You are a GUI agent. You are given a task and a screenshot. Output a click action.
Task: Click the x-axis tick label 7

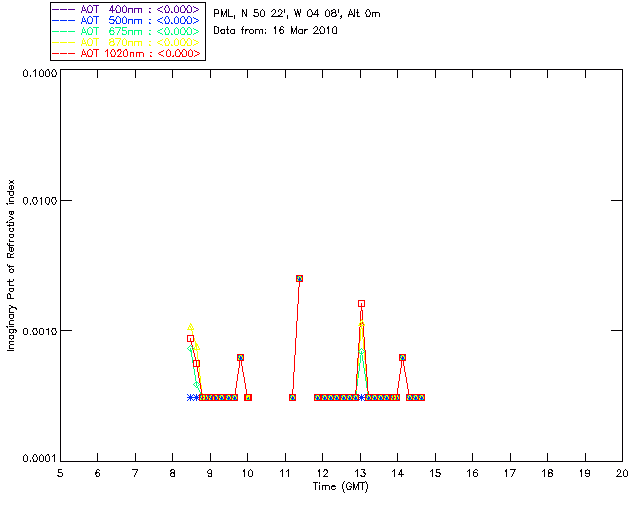[135, 473]
